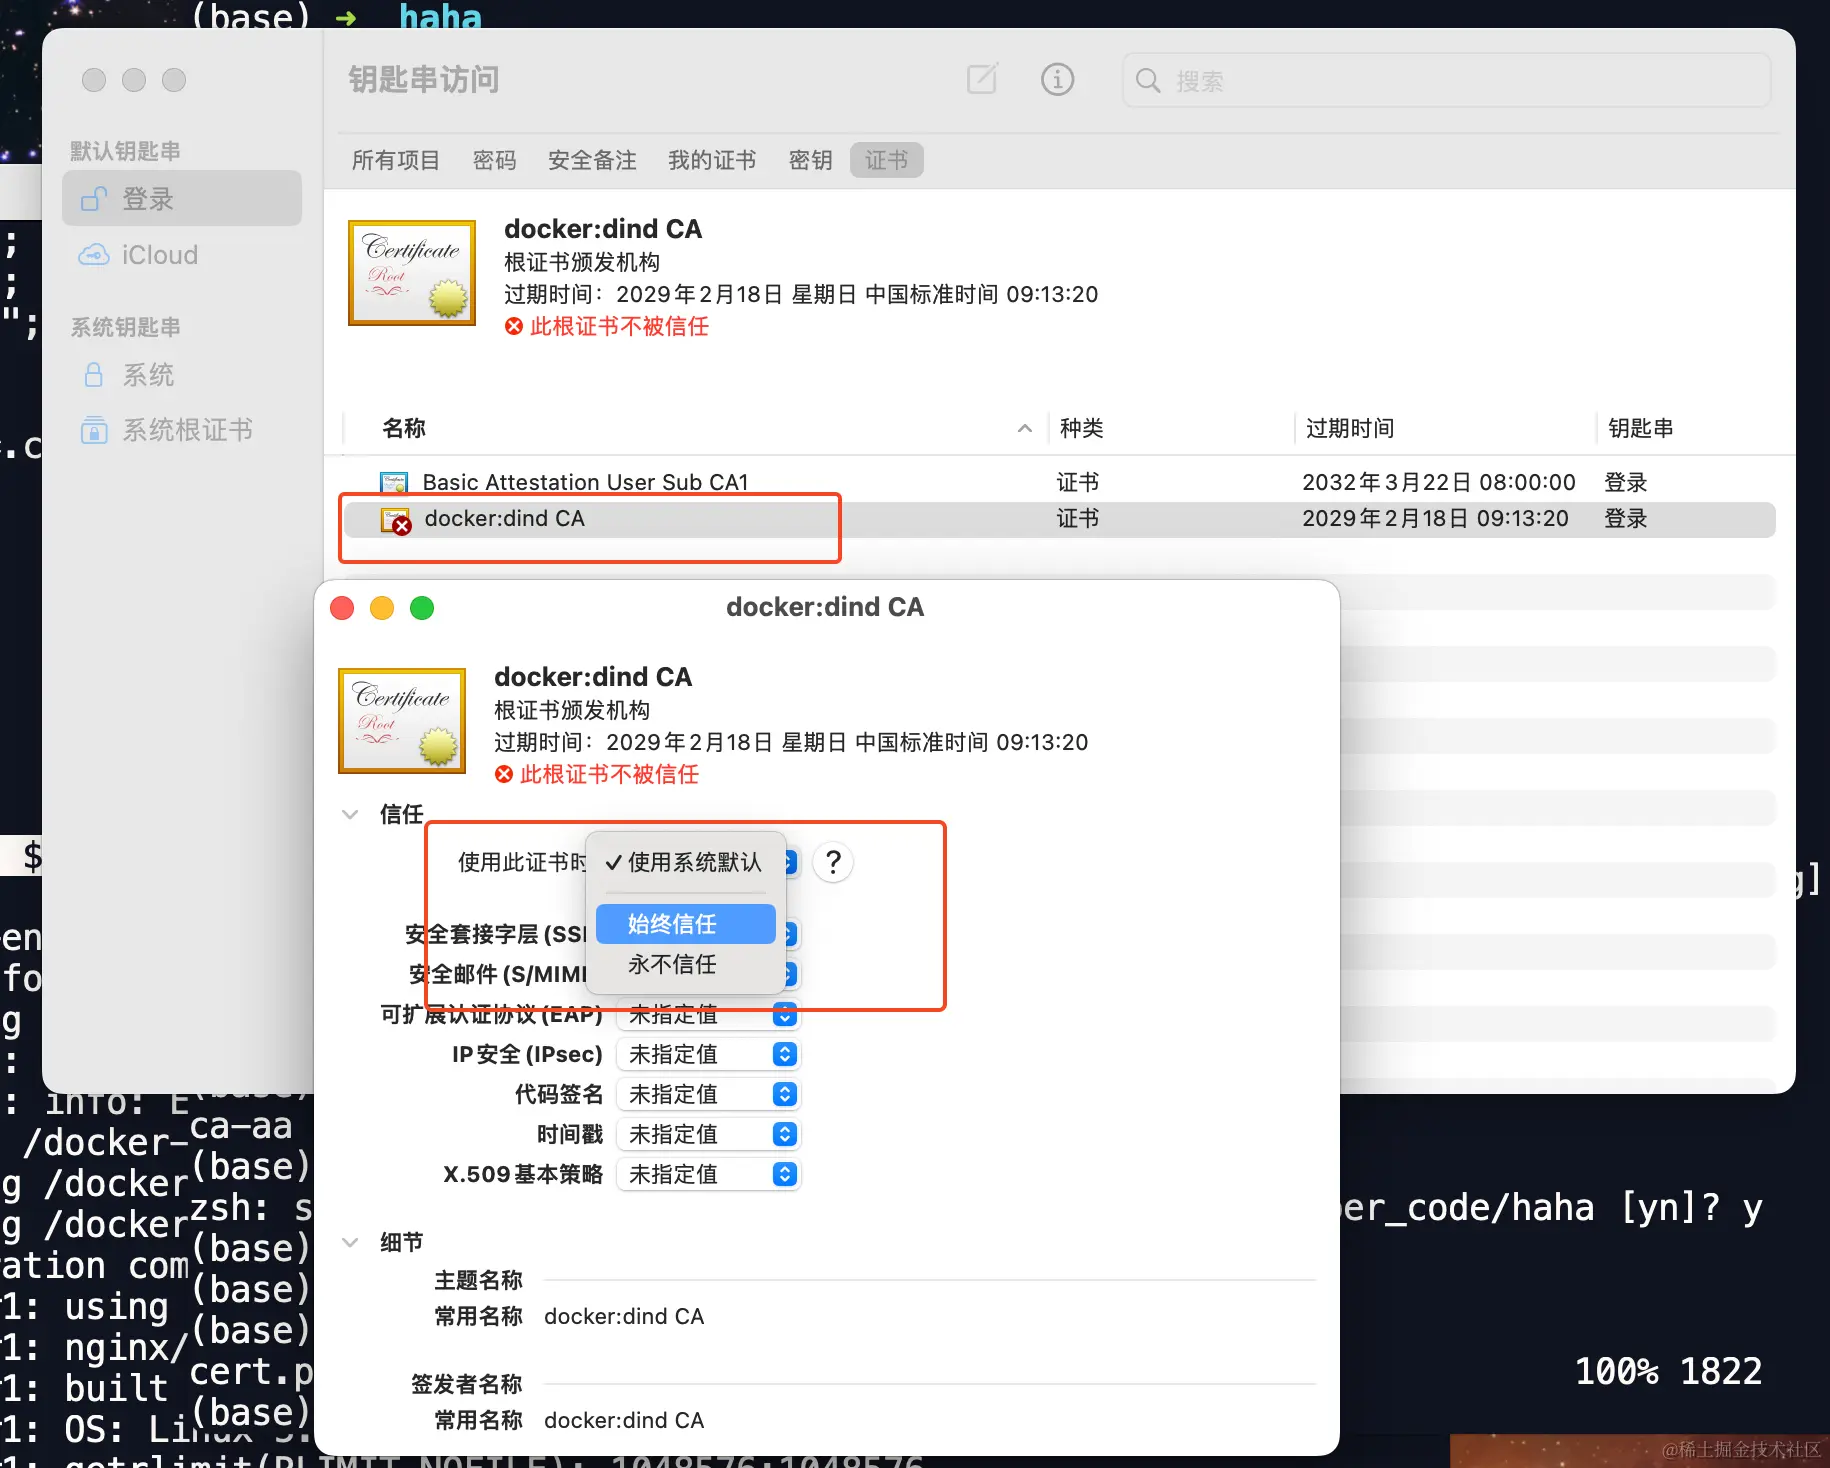Viewport: 1830px width, 1468px height.
Task: Select 登录 keychain in the sidebar
Action: (182, 199)
